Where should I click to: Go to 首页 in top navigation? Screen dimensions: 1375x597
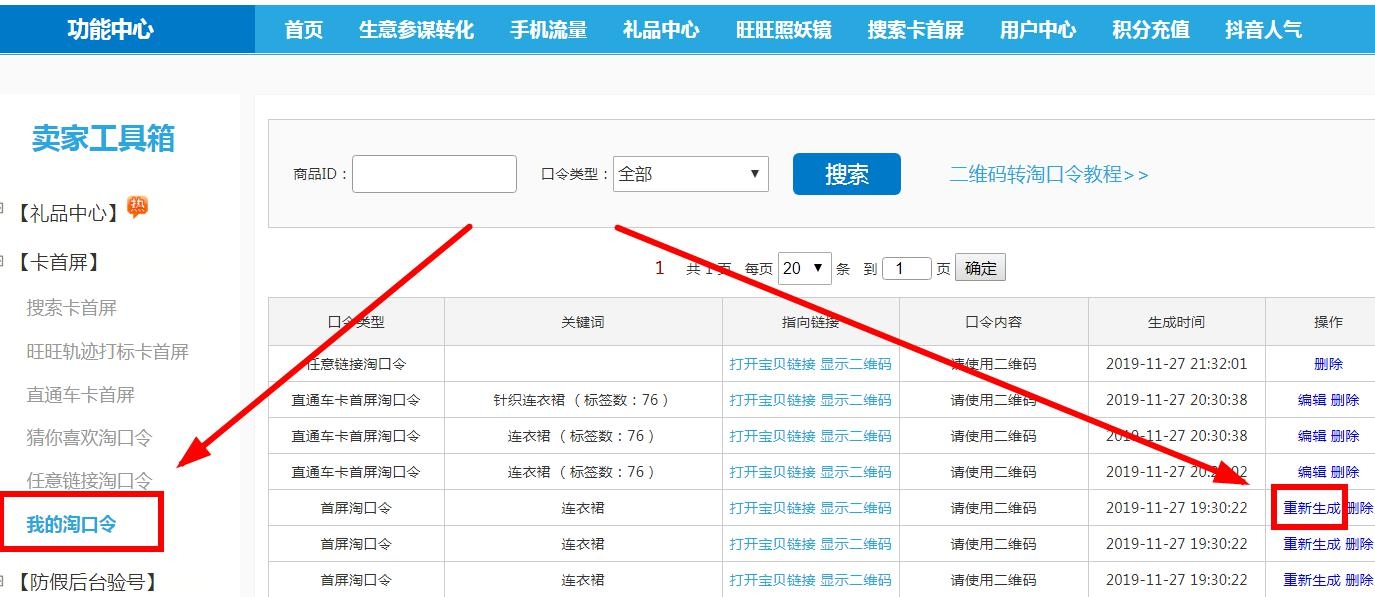pos(304,29)
